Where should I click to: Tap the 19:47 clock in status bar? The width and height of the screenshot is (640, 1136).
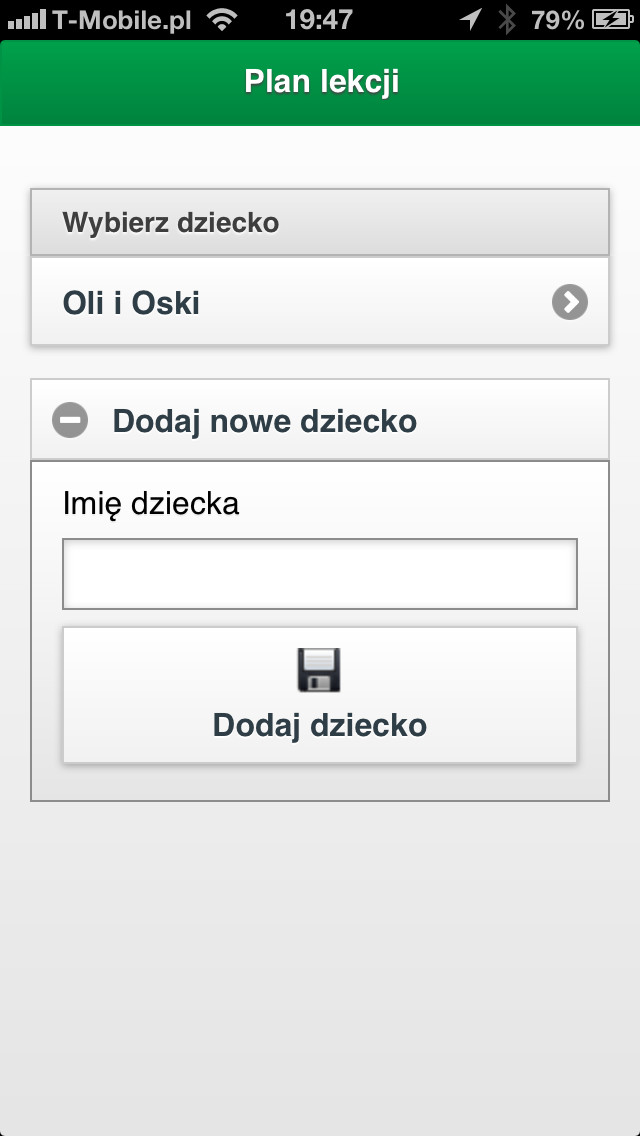[319, 20]
